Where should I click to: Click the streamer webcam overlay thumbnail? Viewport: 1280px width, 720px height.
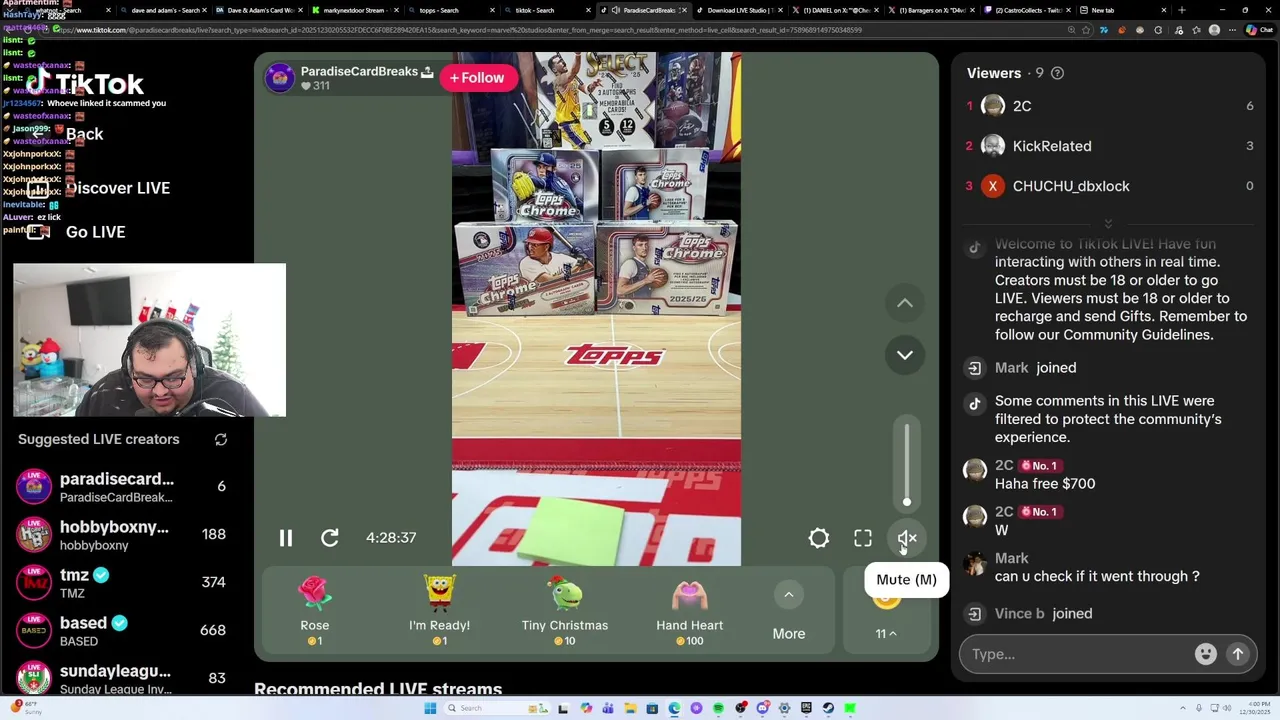[150, 340]
